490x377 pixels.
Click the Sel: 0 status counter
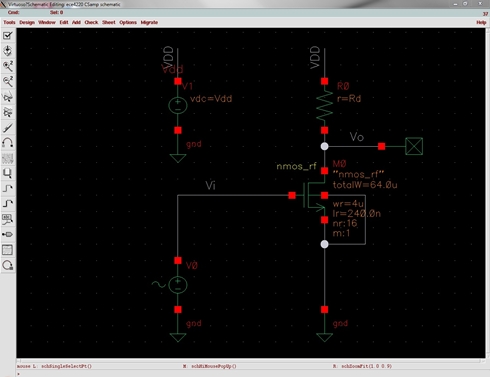[57, 12]
